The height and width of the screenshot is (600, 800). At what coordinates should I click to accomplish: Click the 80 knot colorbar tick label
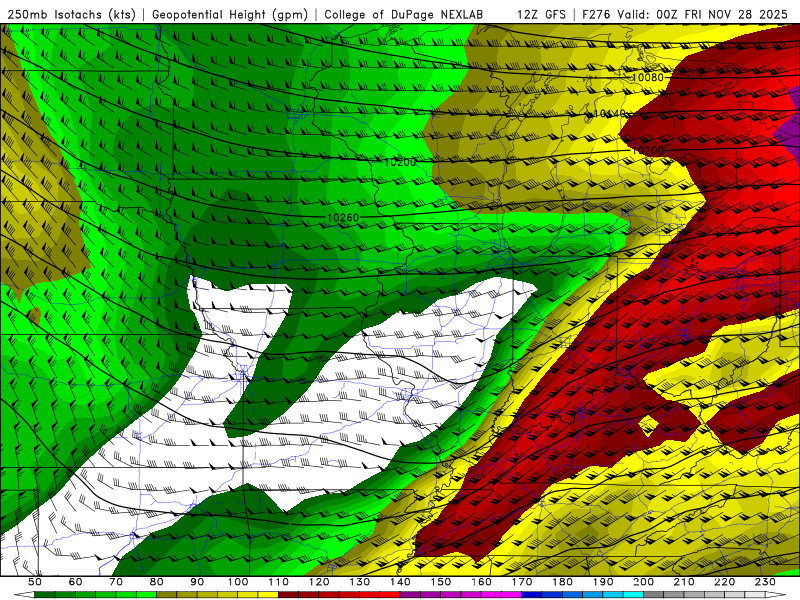(157, 582)
